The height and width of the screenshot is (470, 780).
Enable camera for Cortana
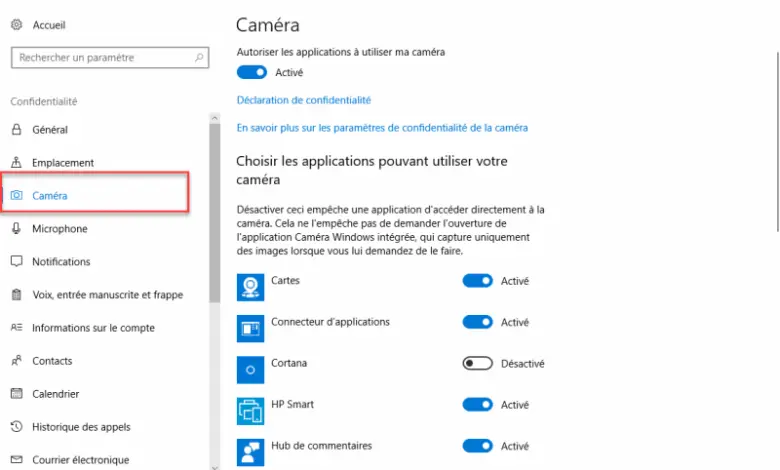[x=477, y=364]
